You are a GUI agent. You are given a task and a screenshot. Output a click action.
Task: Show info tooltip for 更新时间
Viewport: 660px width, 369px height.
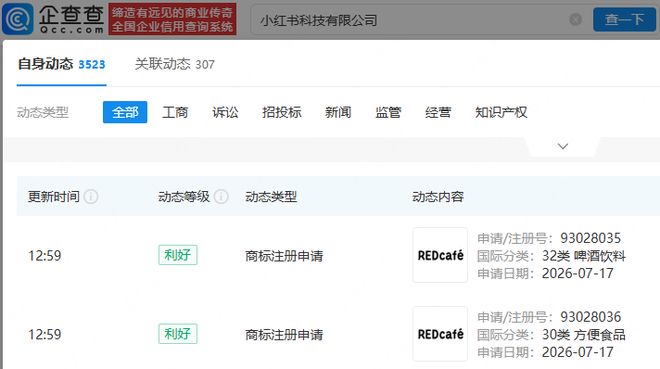(91, 196)
